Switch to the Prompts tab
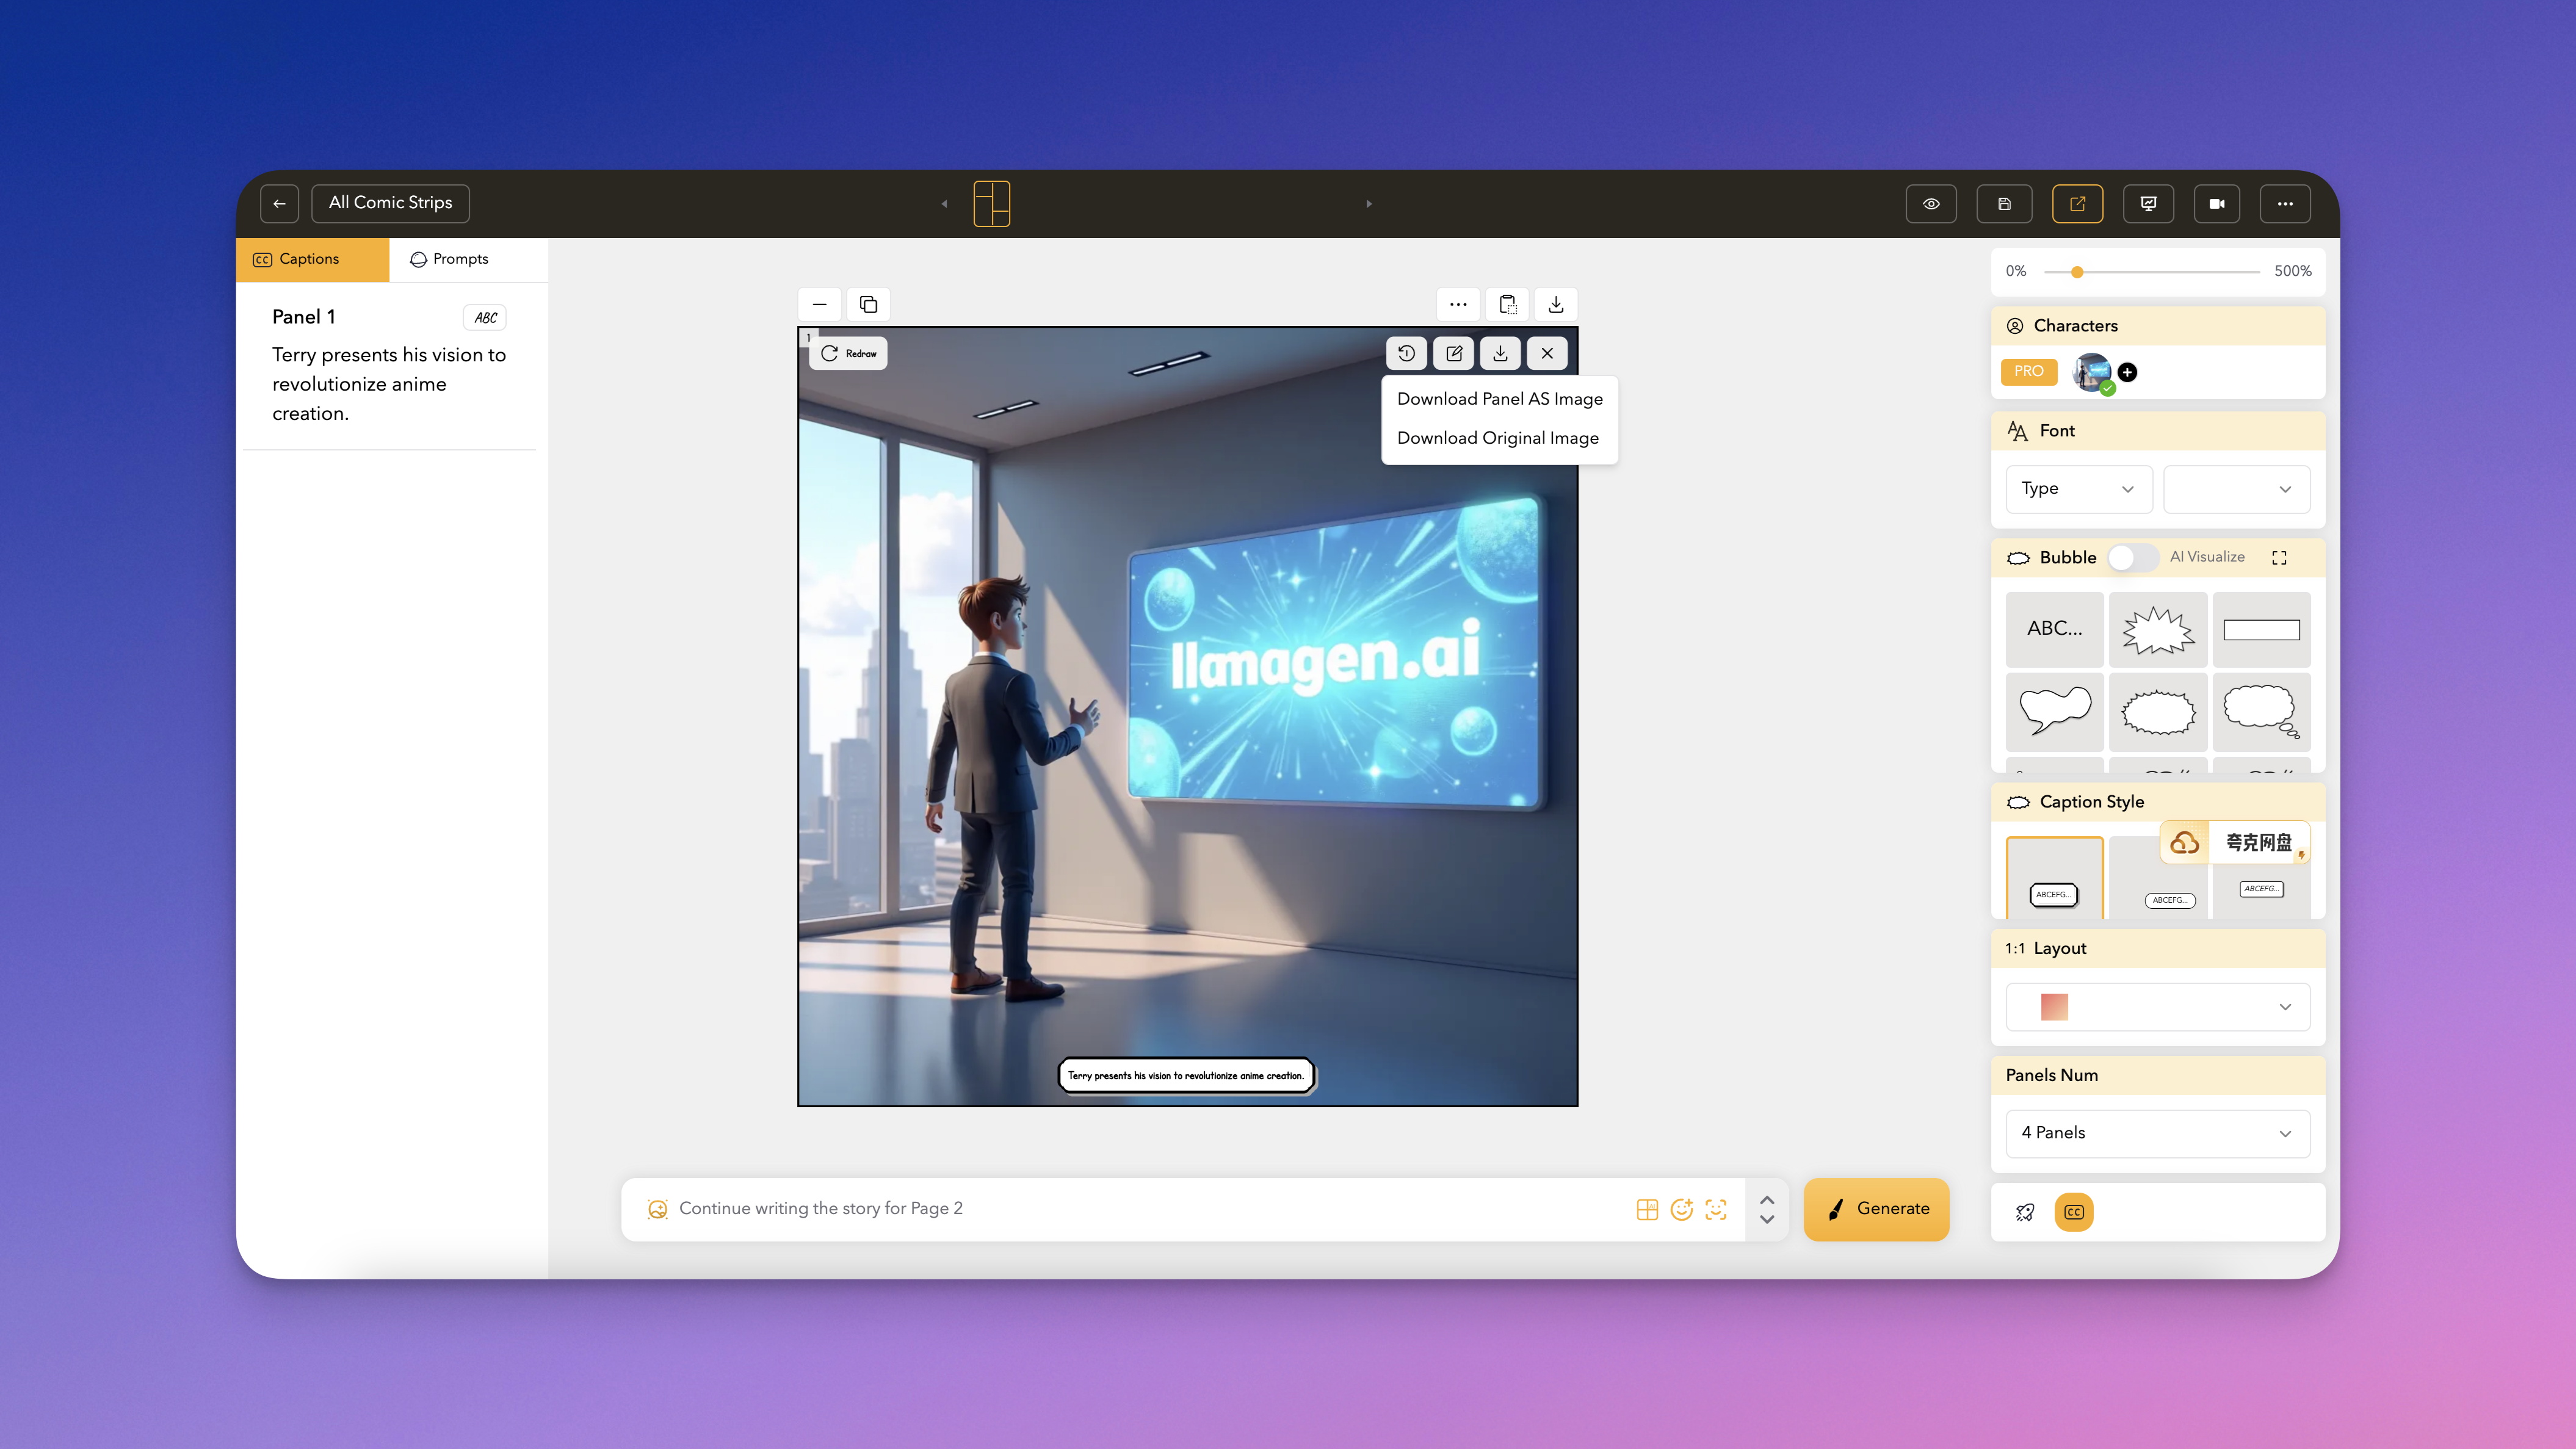This screenshot has height=1449, width=2576. click(450, 259)
